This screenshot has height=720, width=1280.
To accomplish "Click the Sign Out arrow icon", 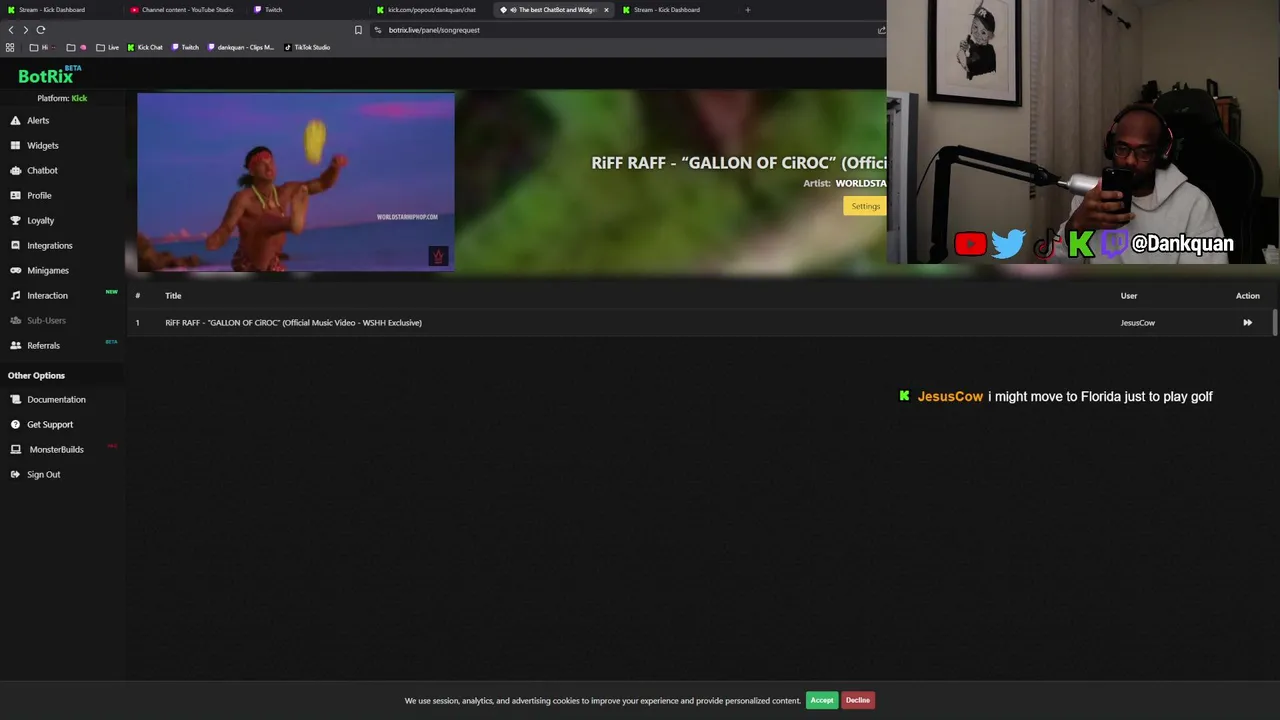I will (15, 474).
